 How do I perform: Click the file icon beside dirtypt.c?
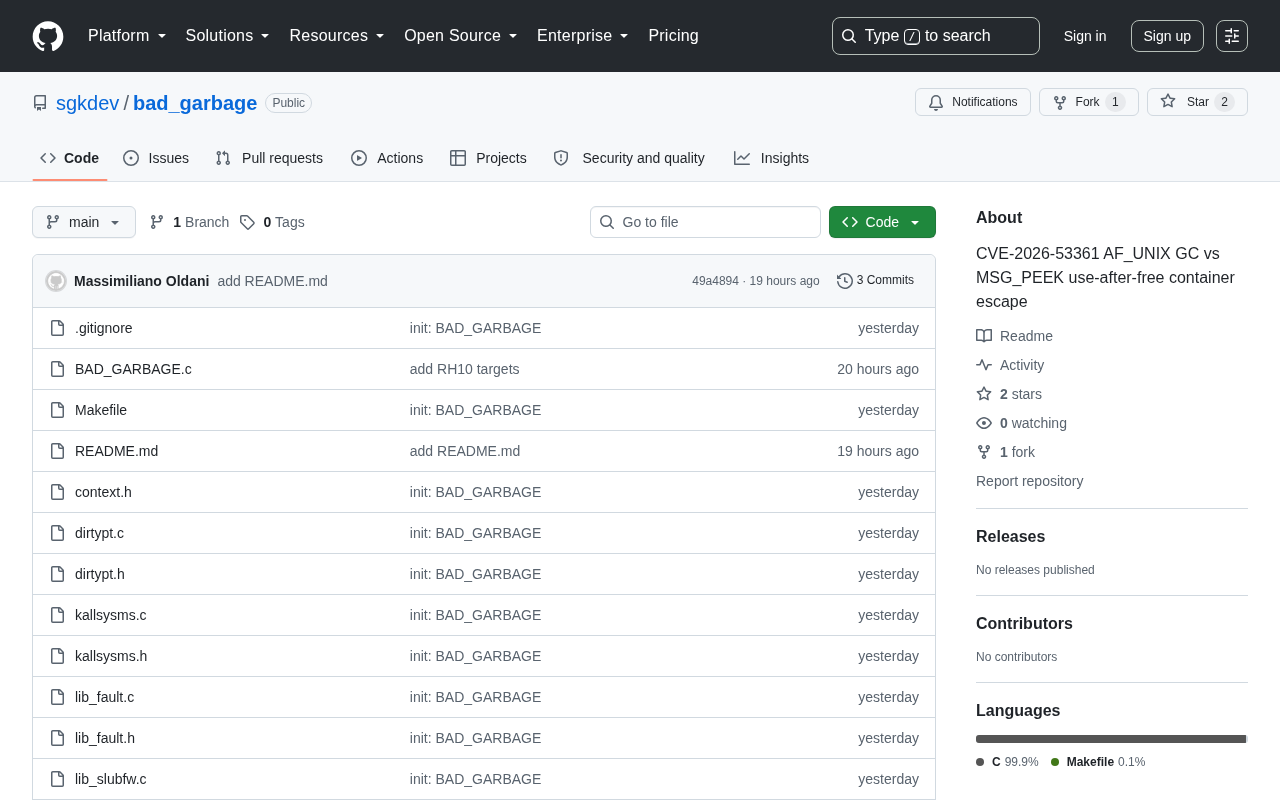coord(58,533)
